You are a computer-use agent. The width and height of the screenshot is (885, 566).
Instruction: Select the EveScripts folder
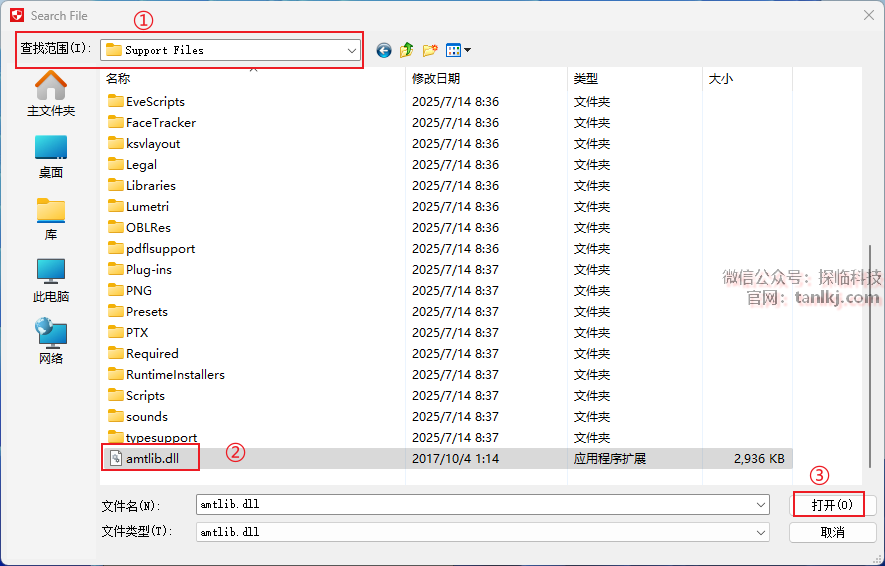coord(155,102)
